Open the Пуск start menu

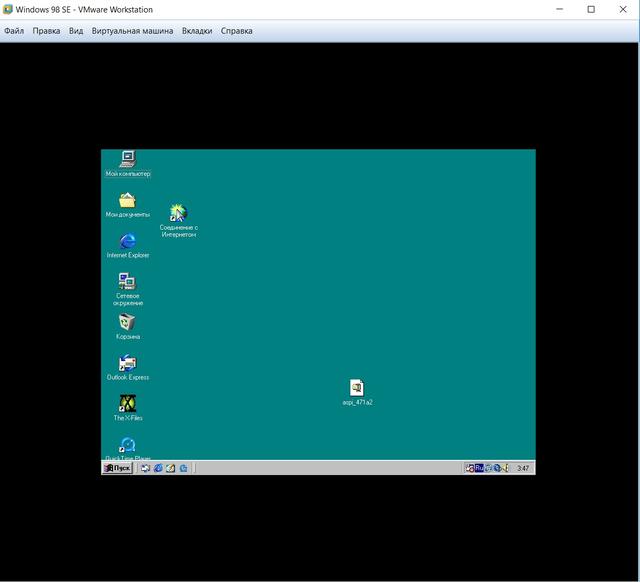117,468
